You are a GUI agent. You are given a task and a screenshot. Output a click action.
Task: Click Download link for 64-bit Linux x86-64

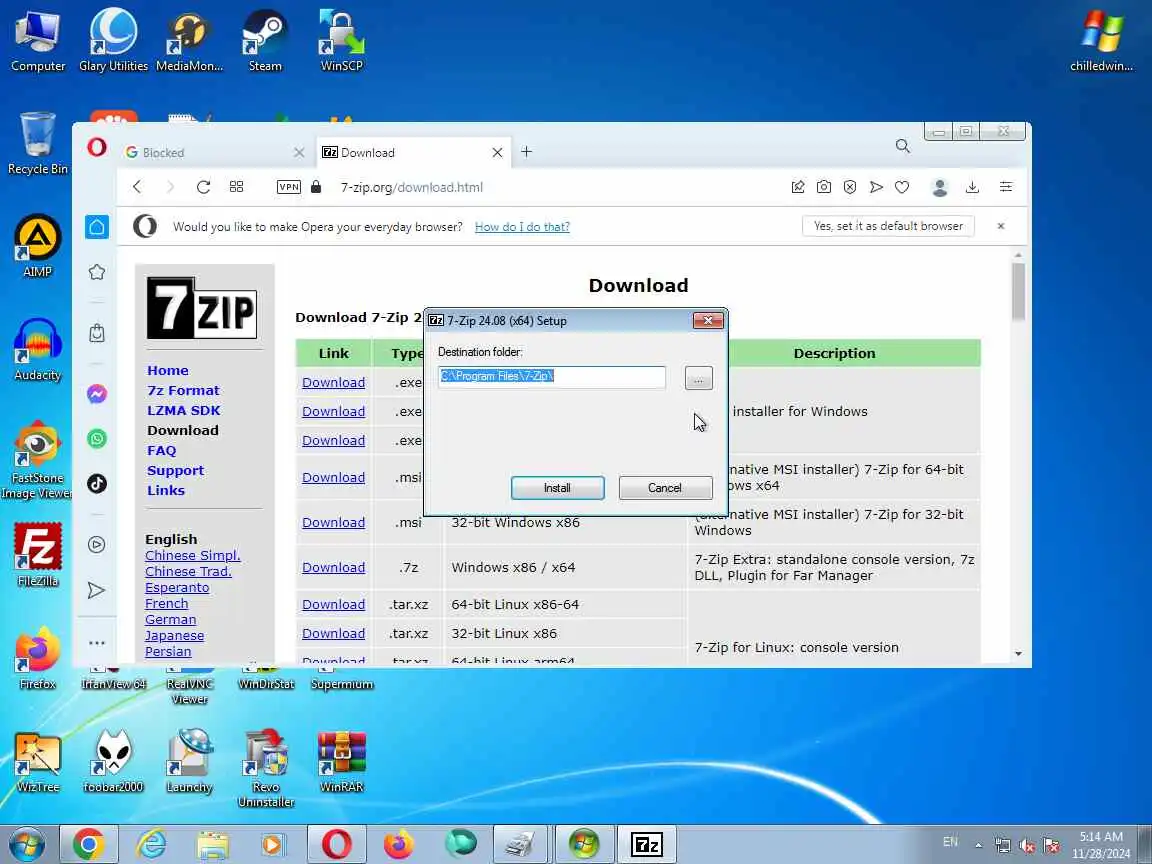334,604
